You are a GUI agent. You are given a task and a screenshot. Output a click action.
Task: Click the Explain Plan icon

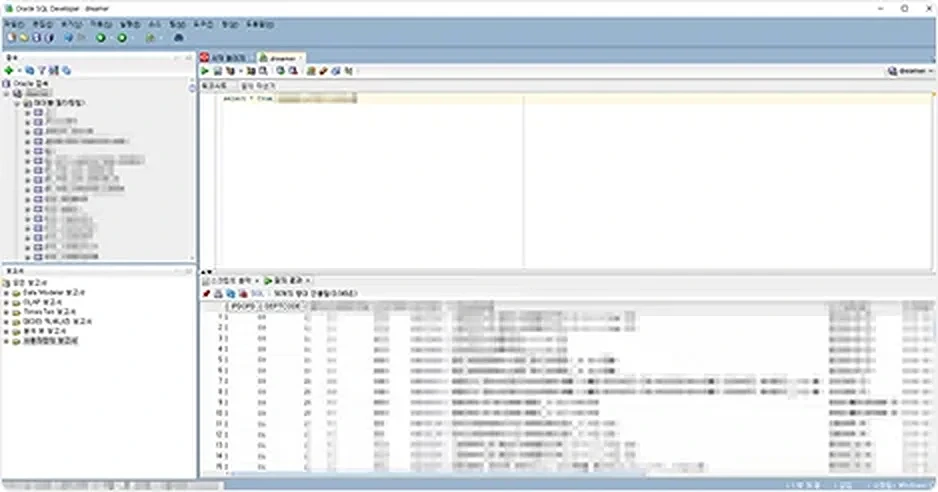click(230, 71)
